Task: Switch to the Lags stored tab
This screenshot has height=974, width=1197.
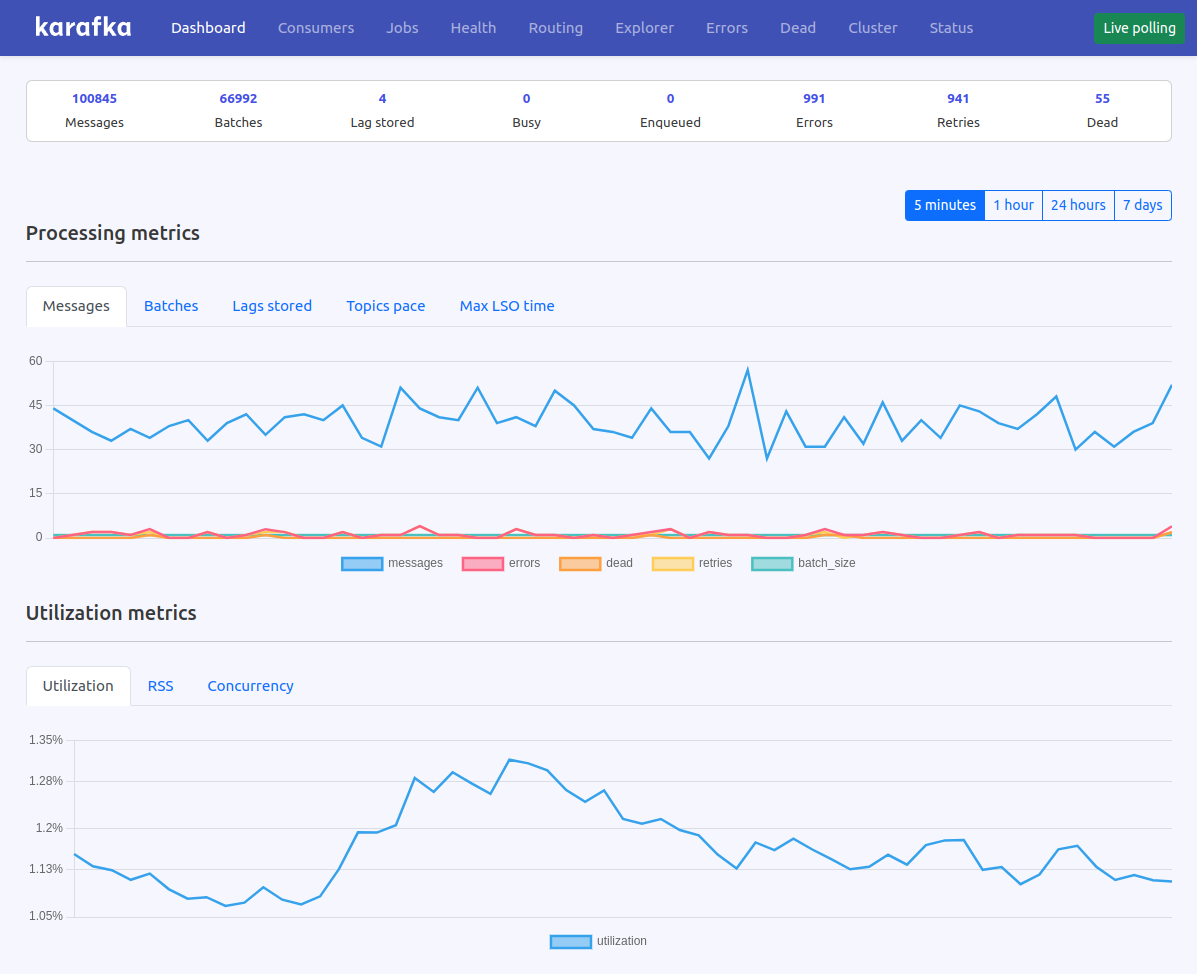Action: tap(272, 306)
